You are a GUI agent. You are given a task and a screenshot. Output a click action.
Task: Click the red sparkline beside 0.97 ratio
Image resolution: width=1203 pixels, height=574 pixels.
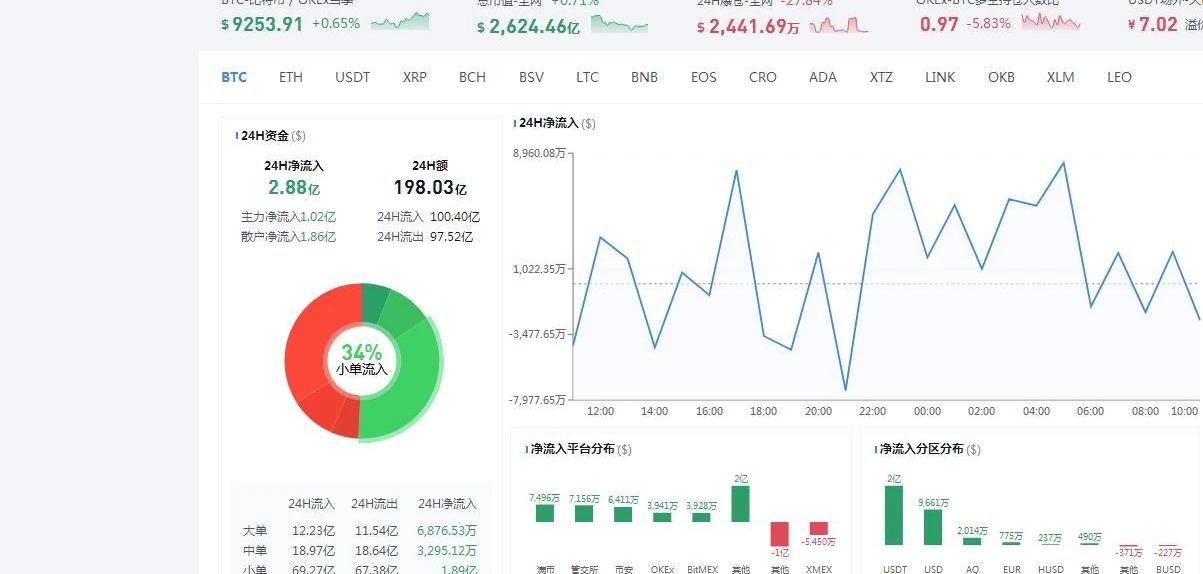[x=1050, y=22]
